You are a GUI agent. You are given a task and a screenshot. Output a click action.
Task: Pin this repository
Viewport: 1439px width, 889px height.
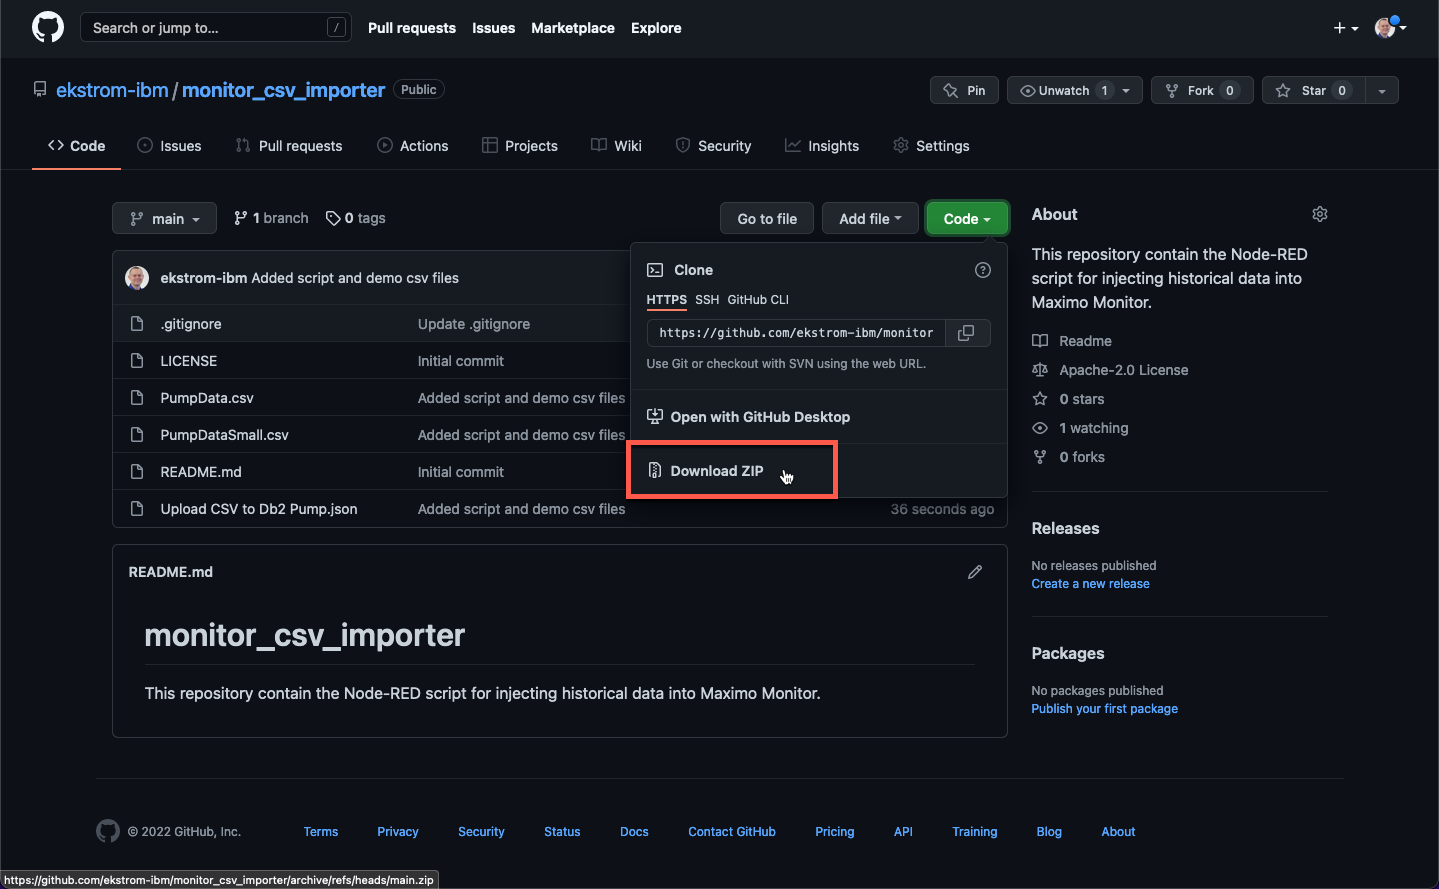coord(964,90)
